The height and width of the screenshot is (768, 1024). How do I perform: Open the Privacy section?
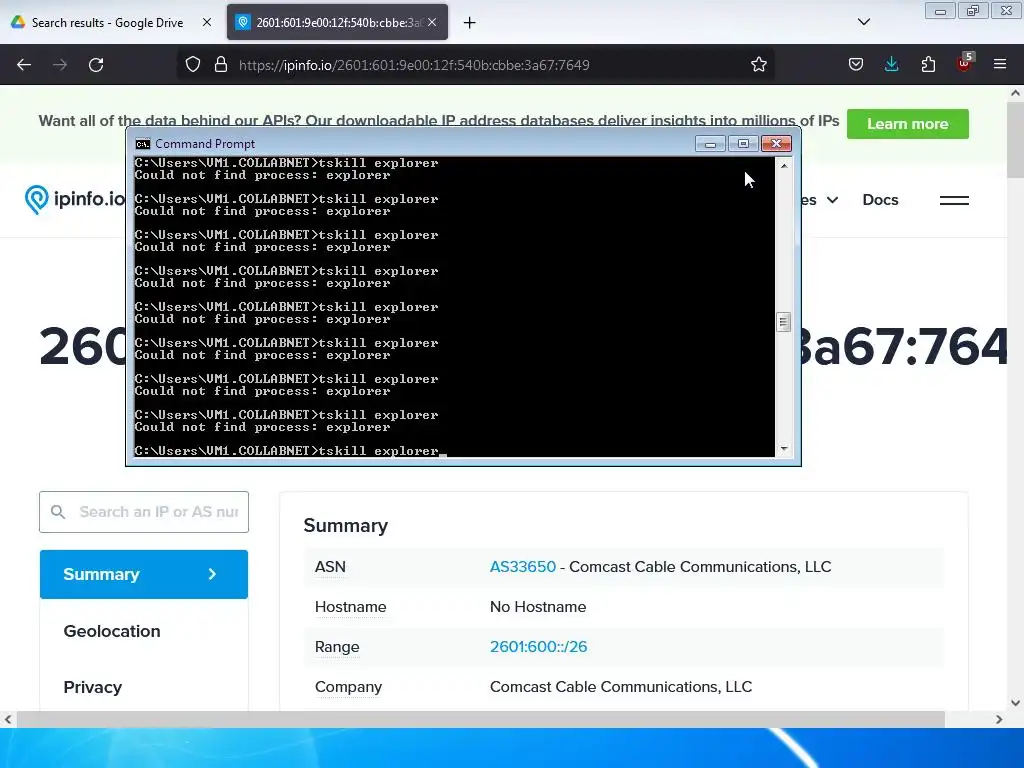tap(93, 687)
